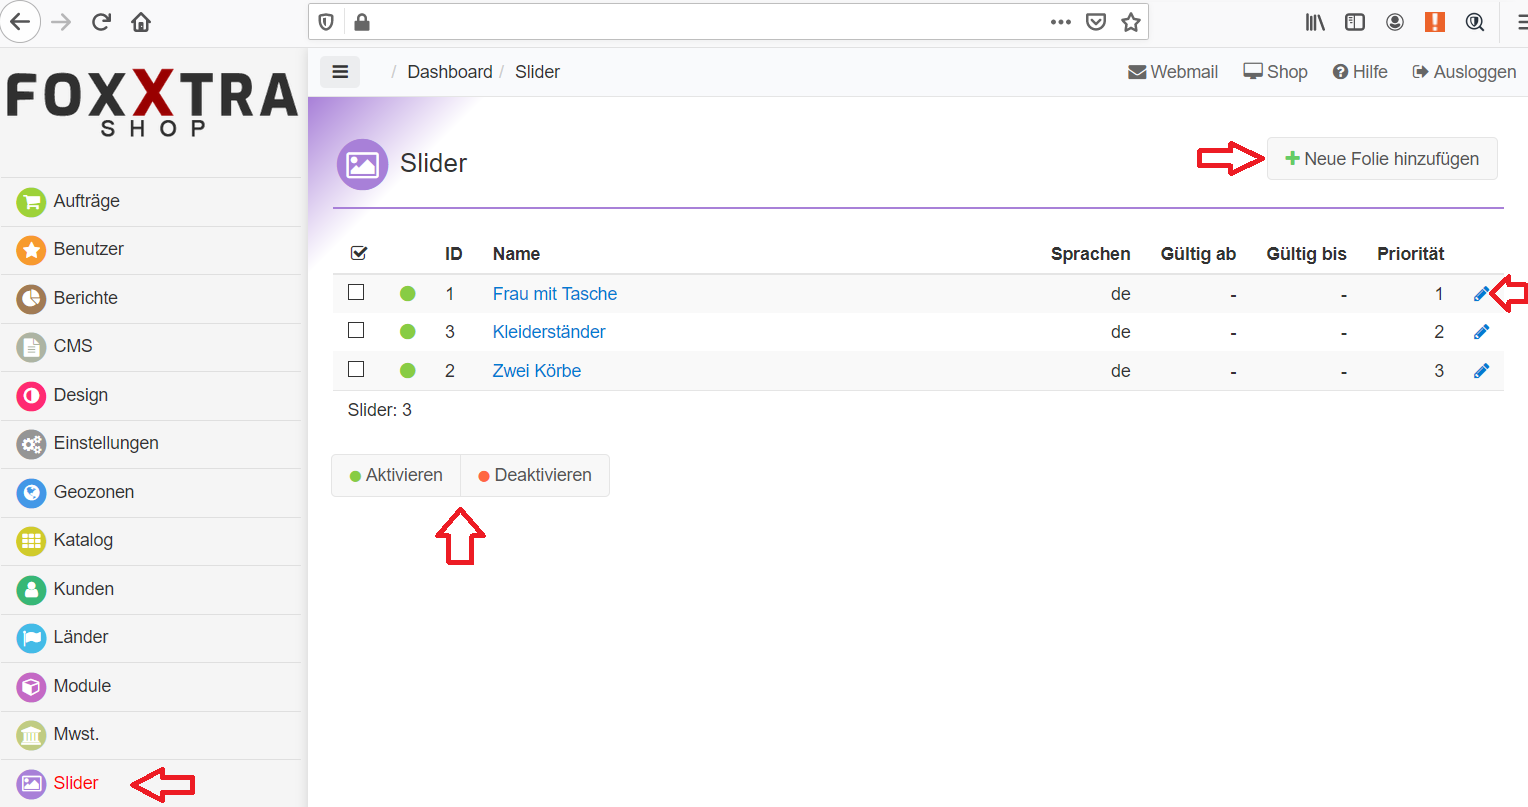This screenshot has height=807, width=1528.
Task: Check the box for Frau mit Tasche
Action: [356, 292]
